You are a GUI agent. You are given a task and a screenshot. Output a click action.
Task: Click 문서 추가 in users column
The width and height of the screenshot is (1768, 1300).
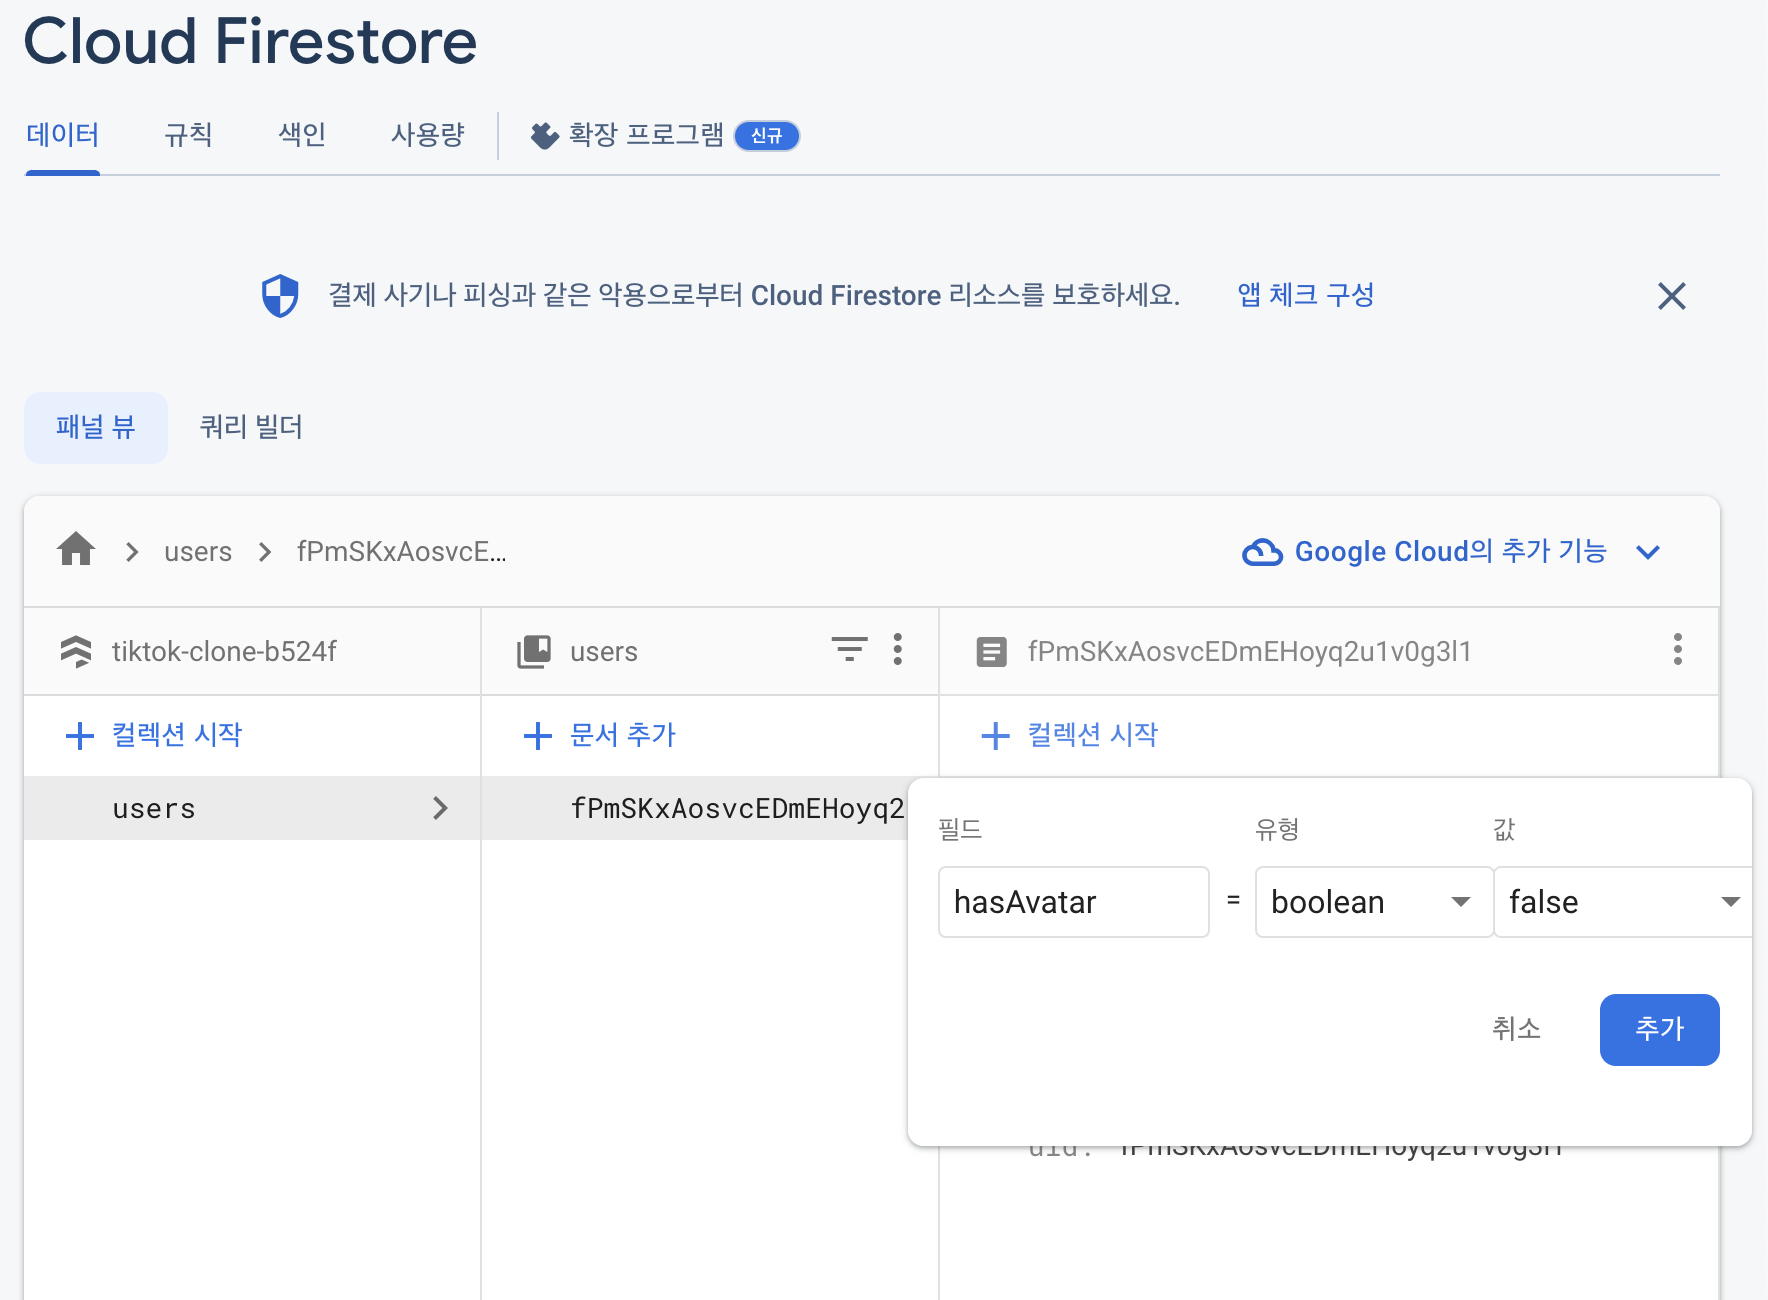tap(623, 735)
